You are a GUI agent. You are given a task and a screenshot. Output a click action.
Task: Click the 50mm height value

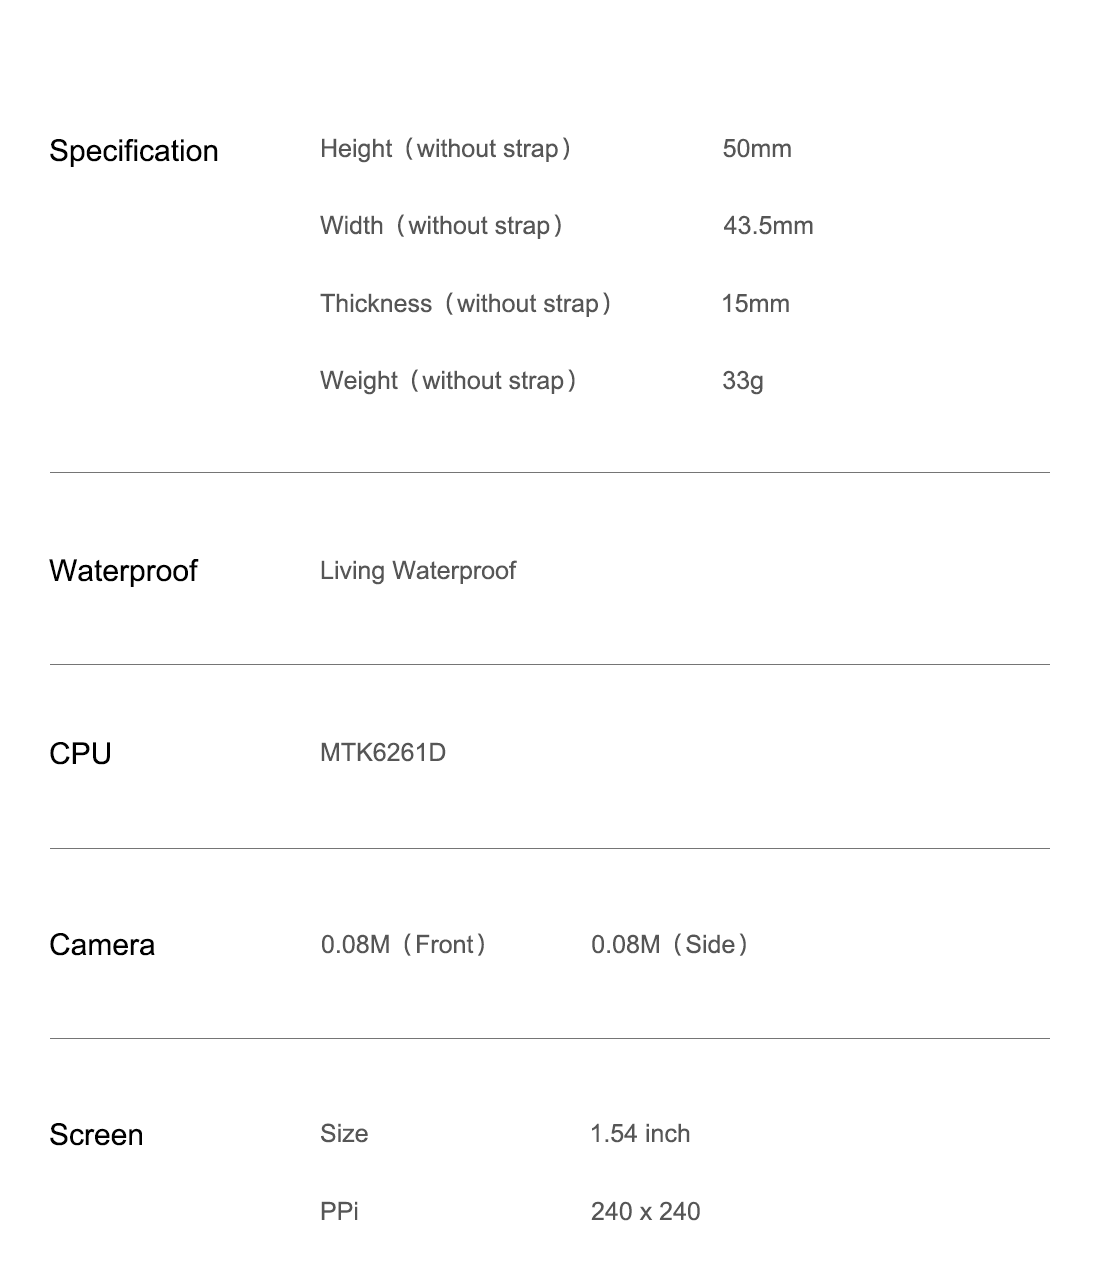click(757, 149)
